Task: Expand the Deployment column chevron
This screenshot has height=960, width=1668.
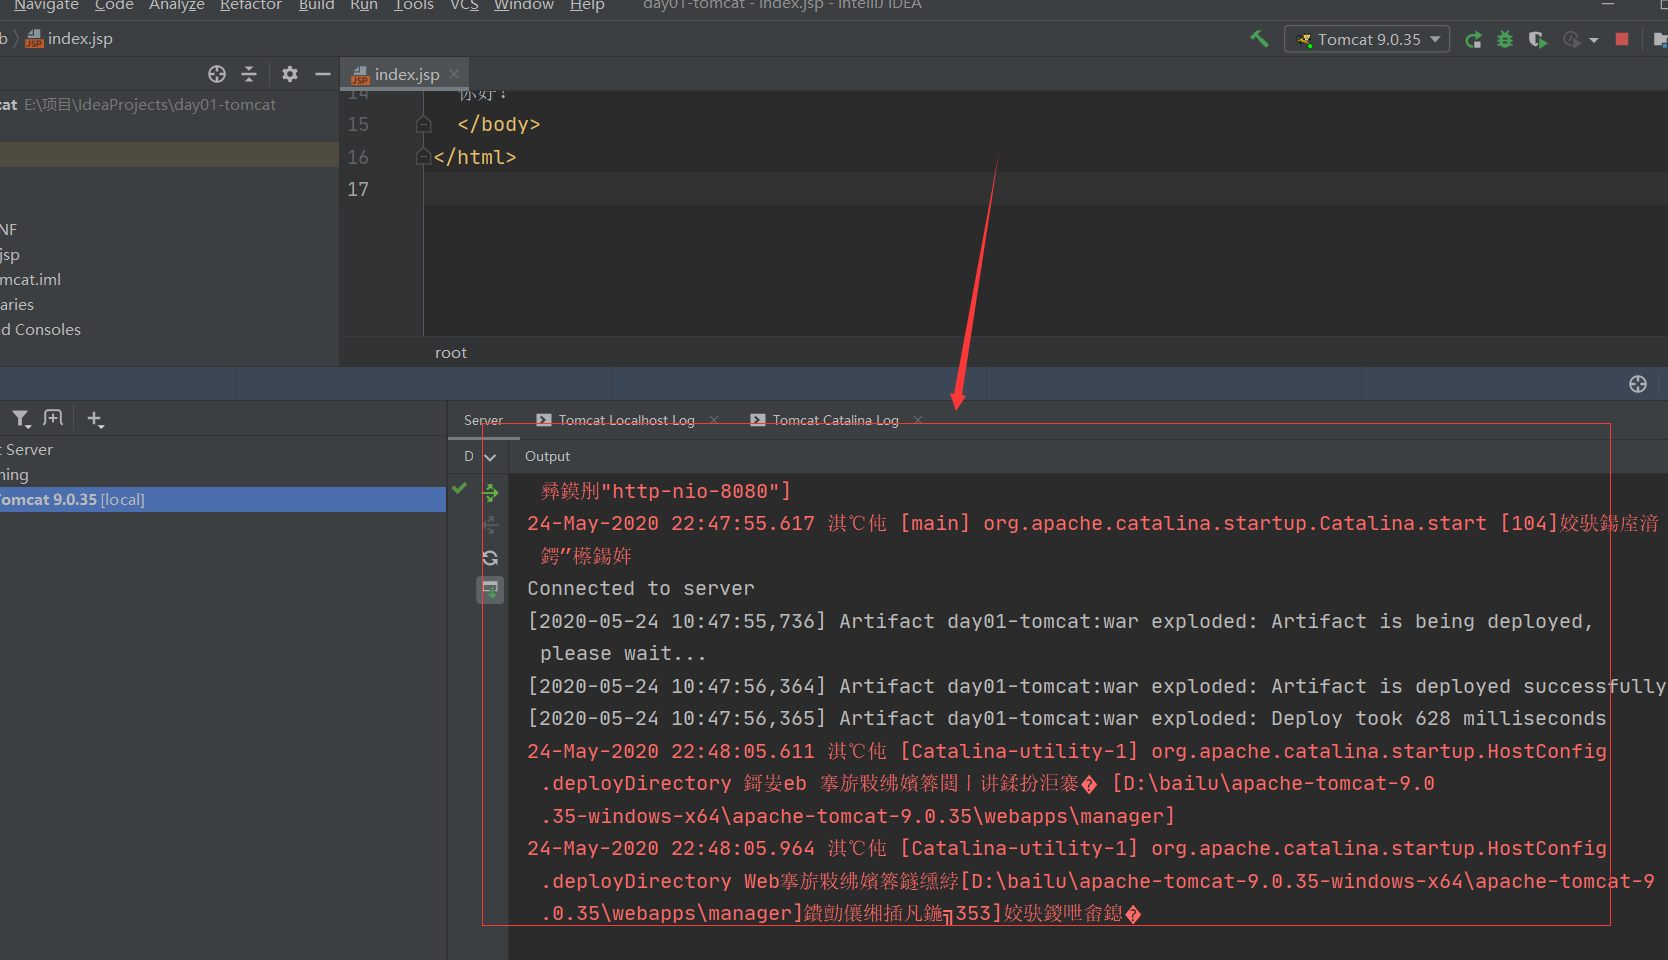Action: click(490, 457)
